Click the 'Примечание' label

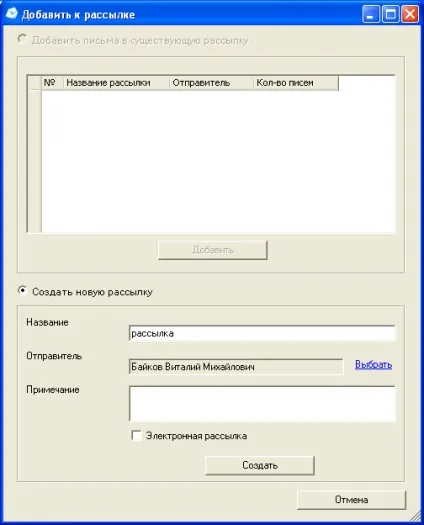[53, 389]
